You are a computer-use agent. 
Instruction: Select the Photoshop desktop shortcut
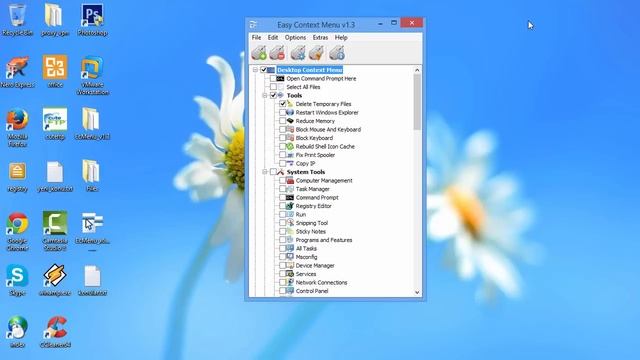[x=92, y=20]
